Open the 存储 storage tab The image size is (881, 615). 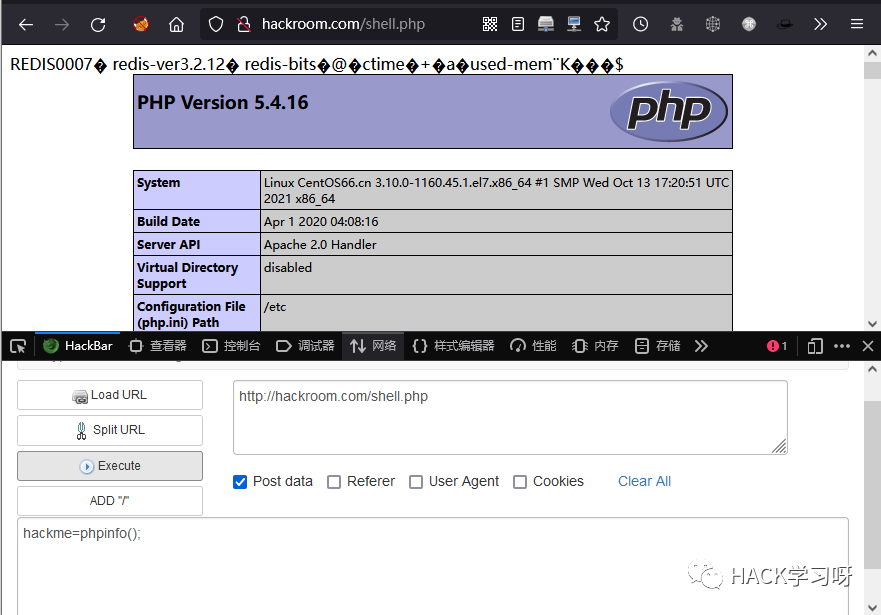tap(657, 346)
